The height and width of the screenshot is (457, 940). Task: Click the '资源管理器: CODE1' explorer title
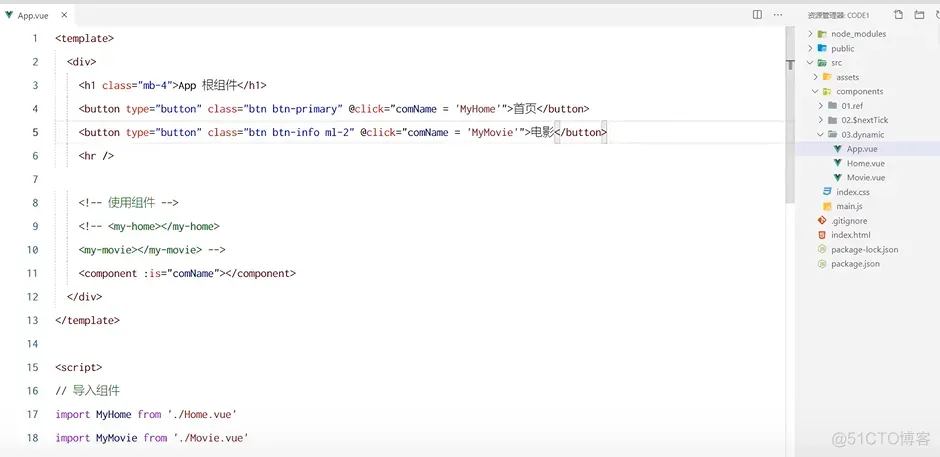tap(838, 16)
